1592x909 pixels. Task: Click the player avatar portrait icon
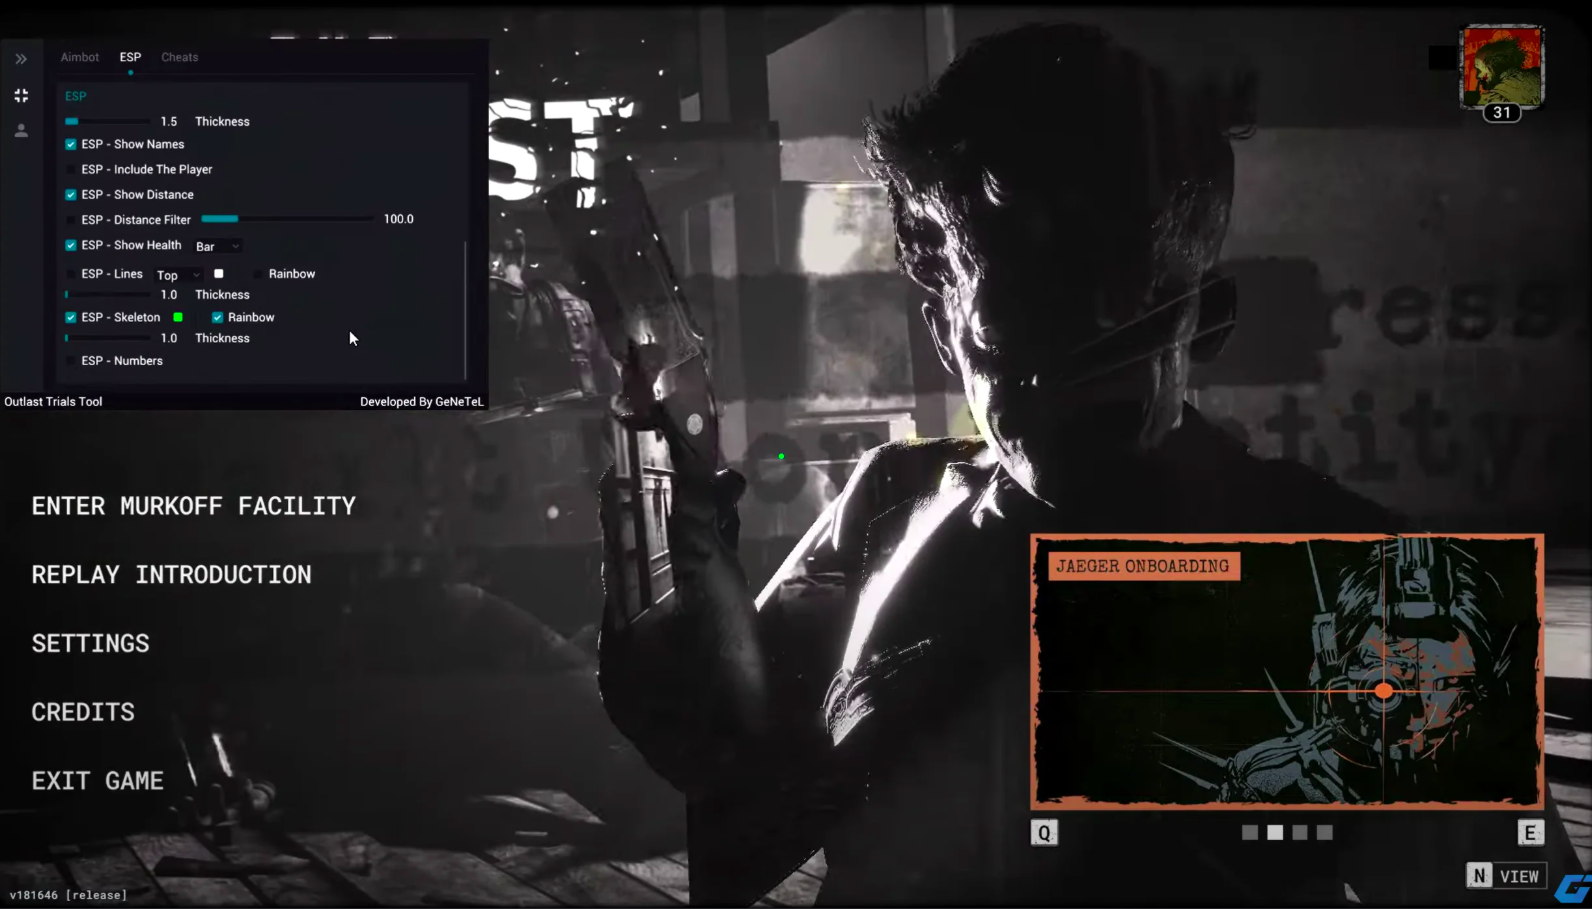(x=1502, y=65)
